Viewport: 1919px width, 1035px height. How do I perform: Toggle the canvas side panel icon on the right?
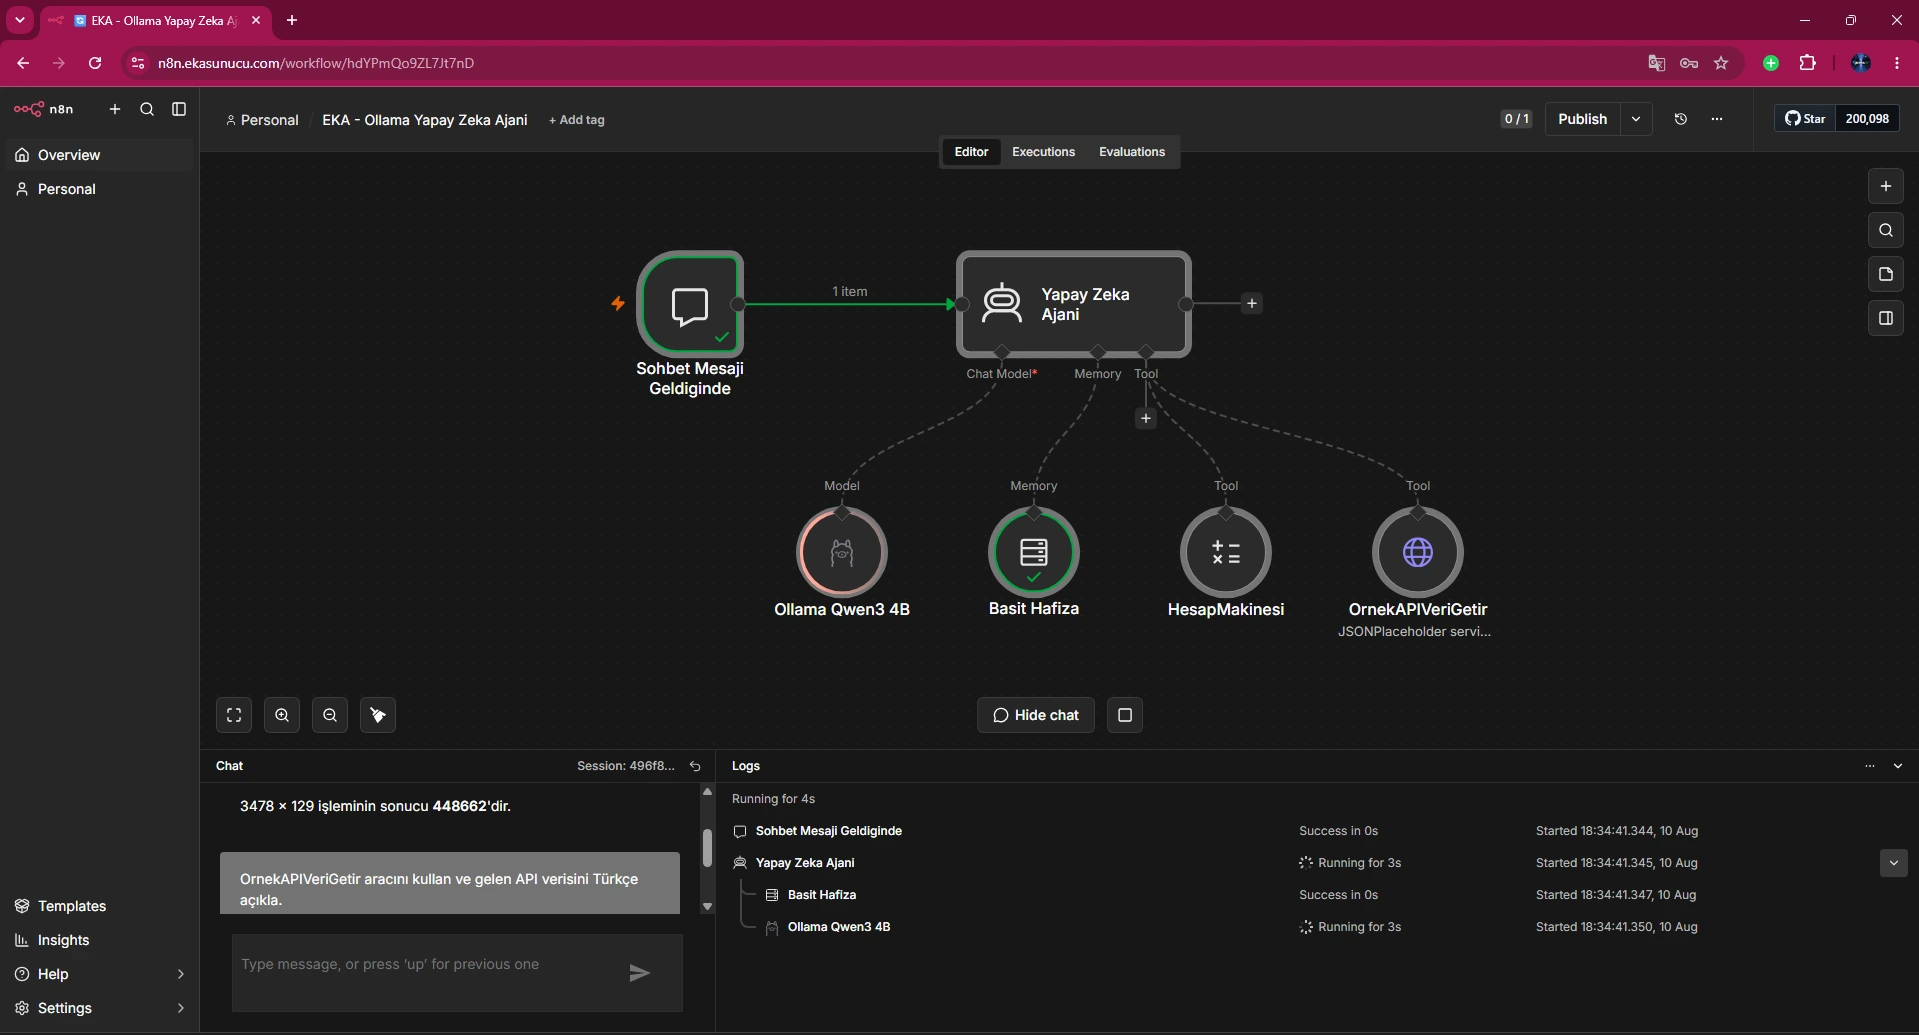pyautogui.click(x=1886, y=318)
